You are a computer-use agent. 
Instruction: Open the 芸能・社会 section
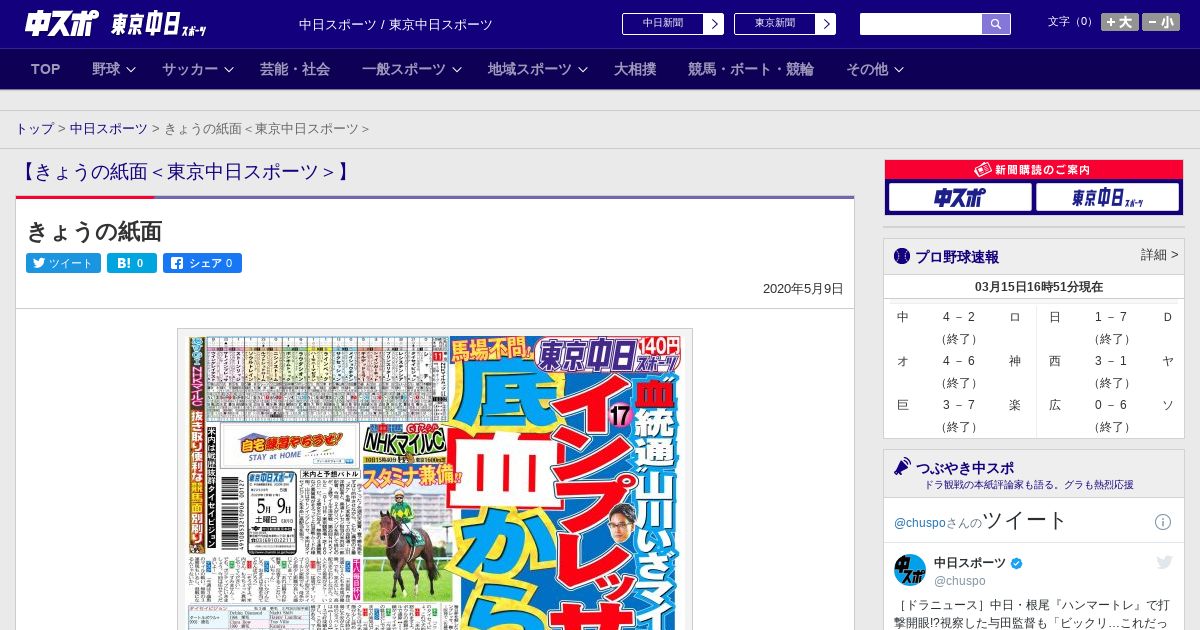coord(295,69)
